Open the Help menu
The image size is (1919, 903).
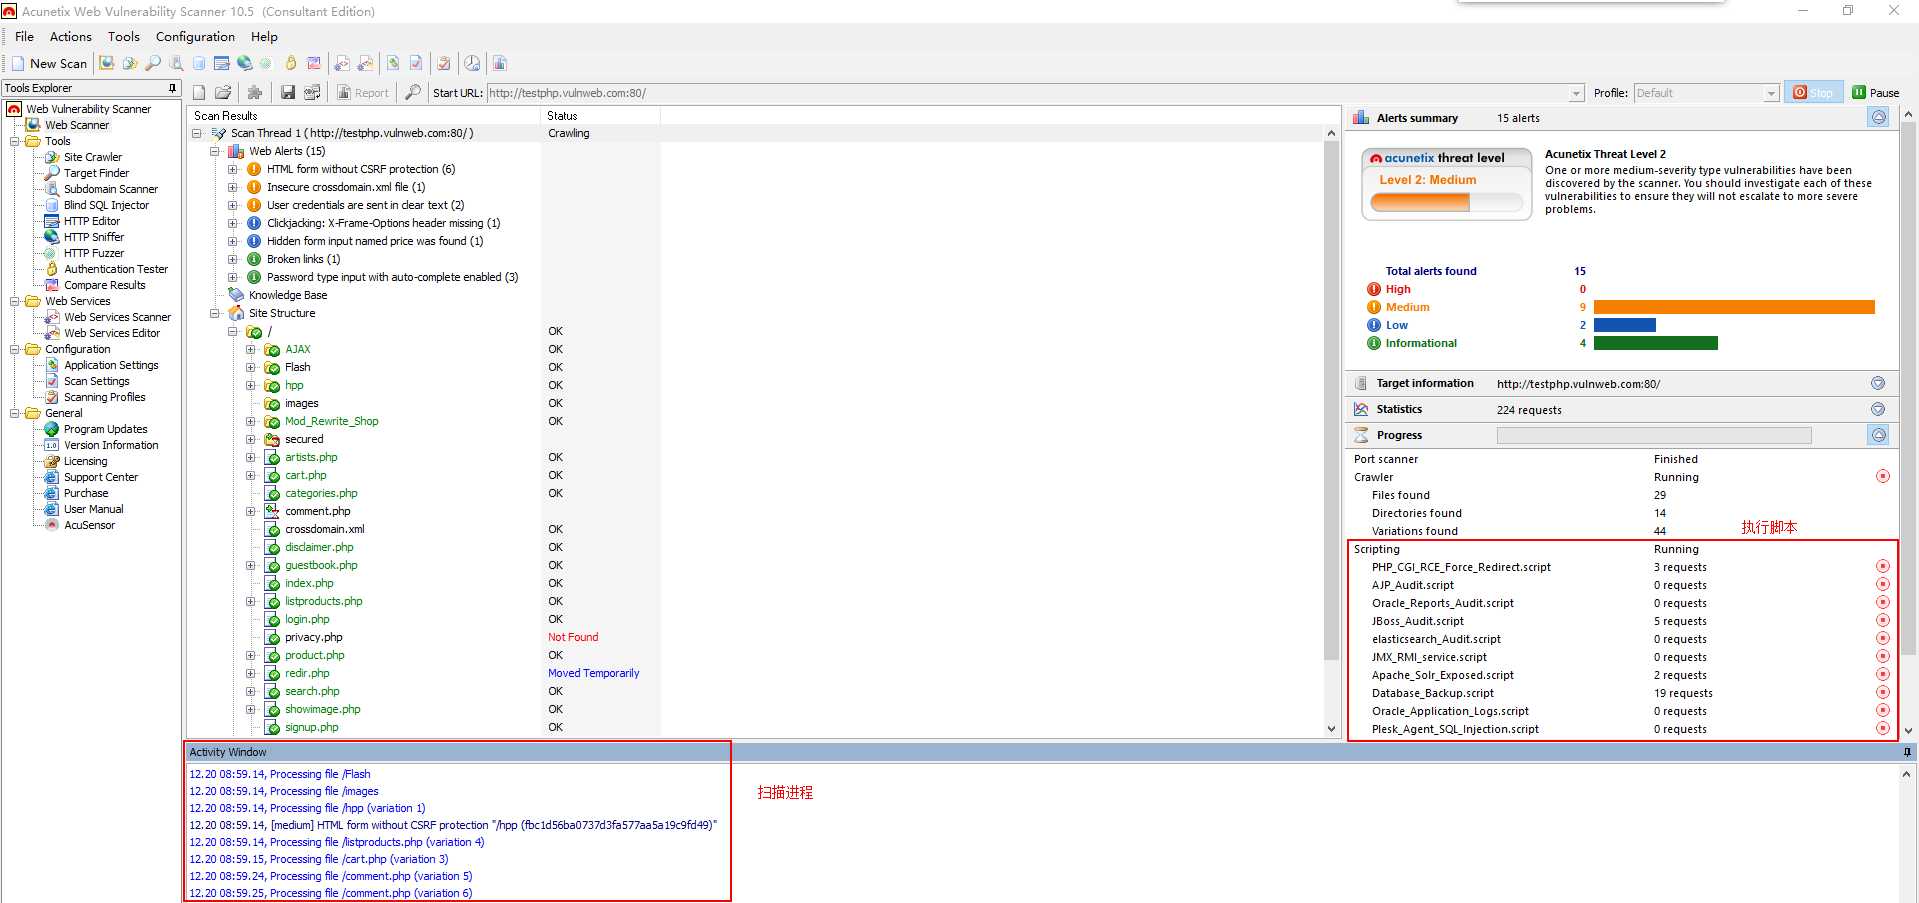point(264,37)
